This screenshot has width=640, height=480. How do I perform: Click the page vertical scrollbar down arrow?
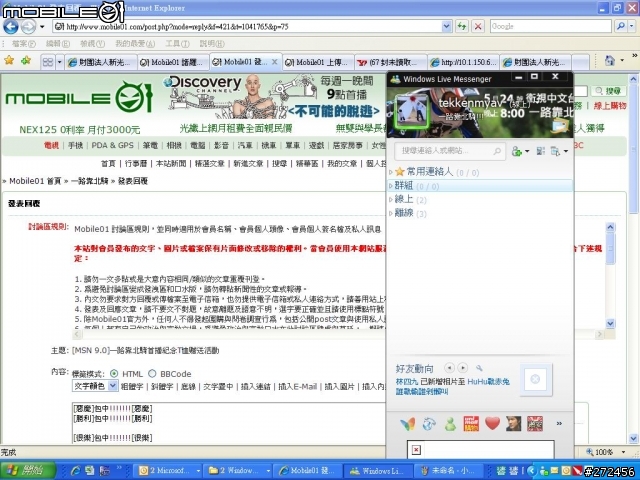633,439
